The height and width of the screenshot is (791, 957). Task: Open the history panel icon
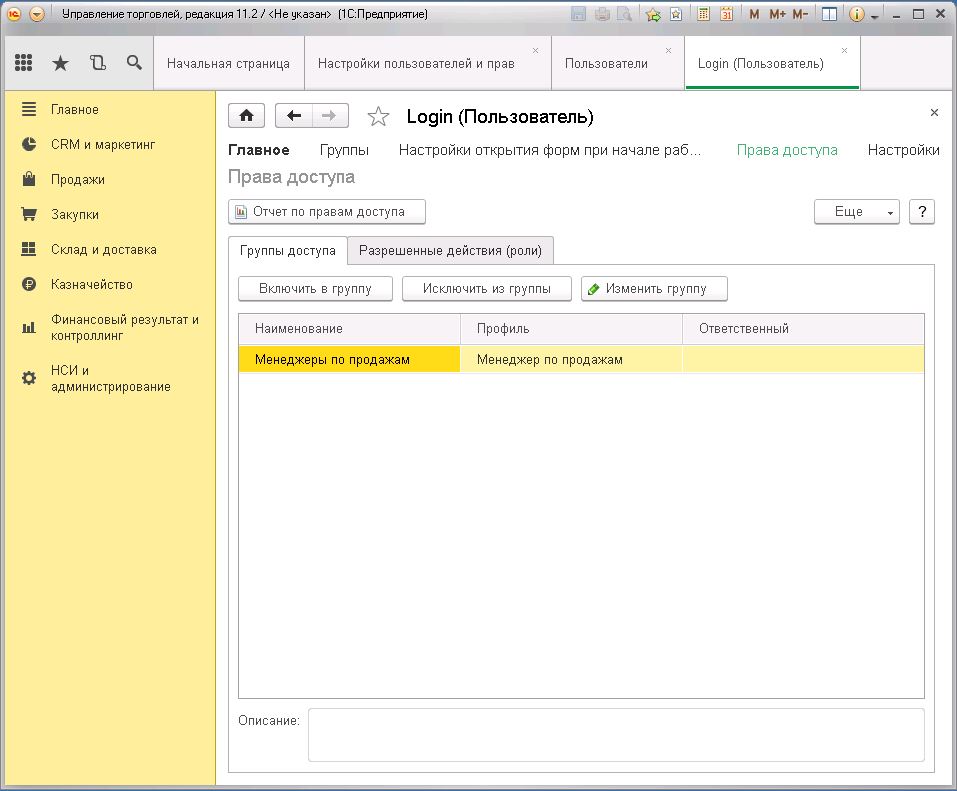[98, 62]
